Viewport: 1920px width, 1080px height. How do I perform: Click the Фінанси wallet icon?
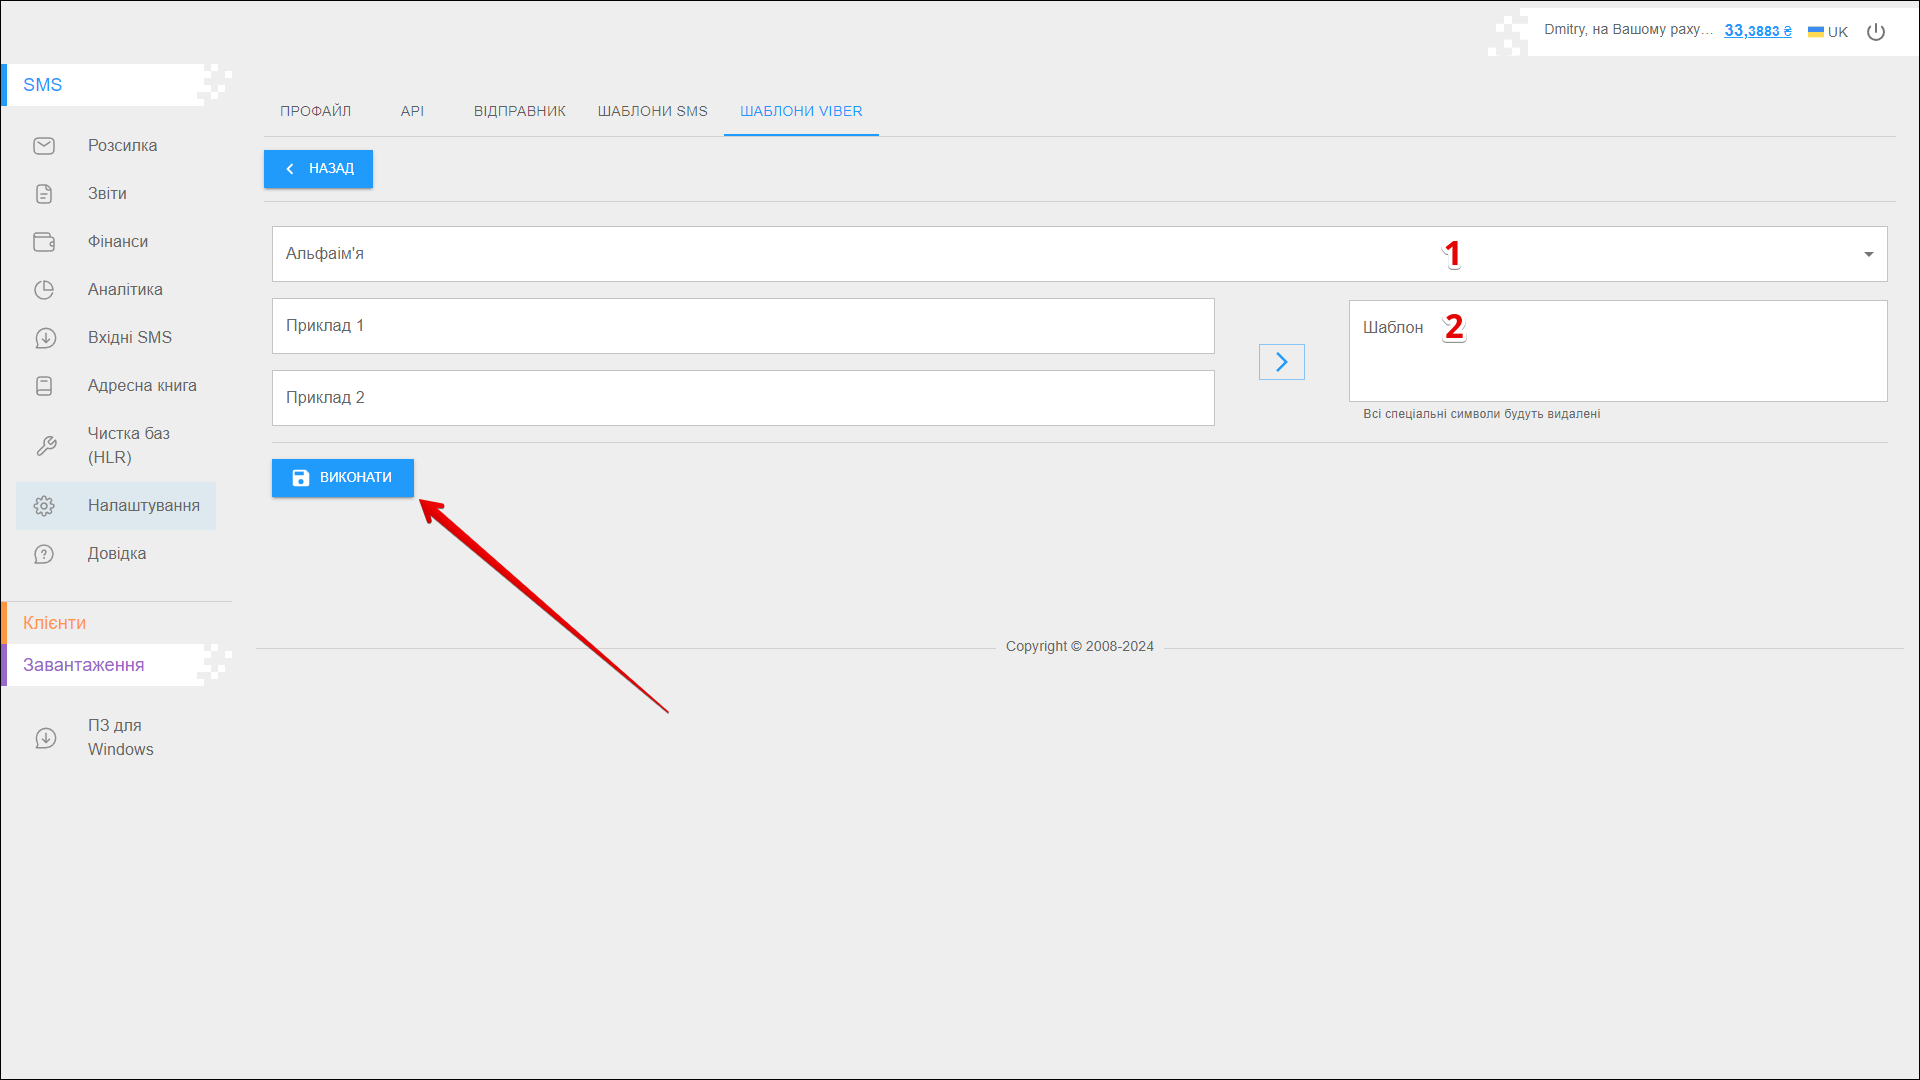[x=44, y=242]
